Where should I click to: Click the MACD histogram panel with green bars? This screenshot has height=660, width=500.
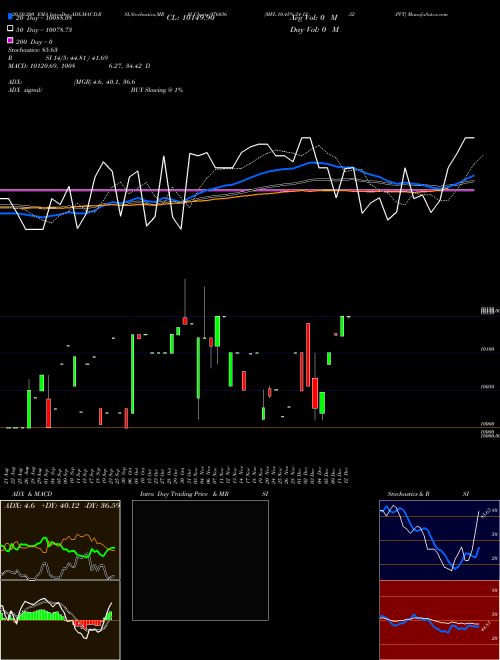60,620
